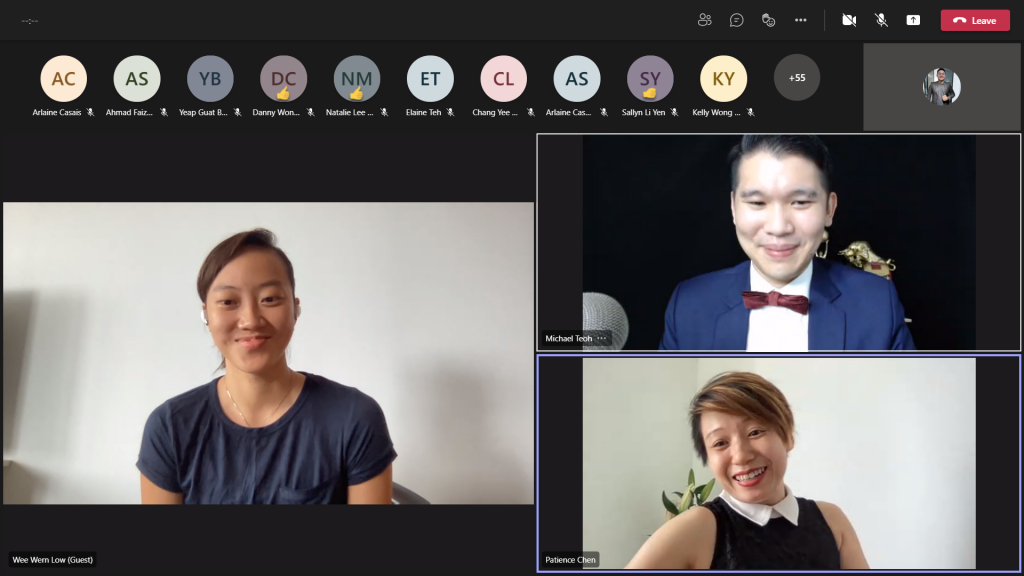Click Kelly Wong's KY avatar
This screenshot has width=1024, height=576.
723,79
